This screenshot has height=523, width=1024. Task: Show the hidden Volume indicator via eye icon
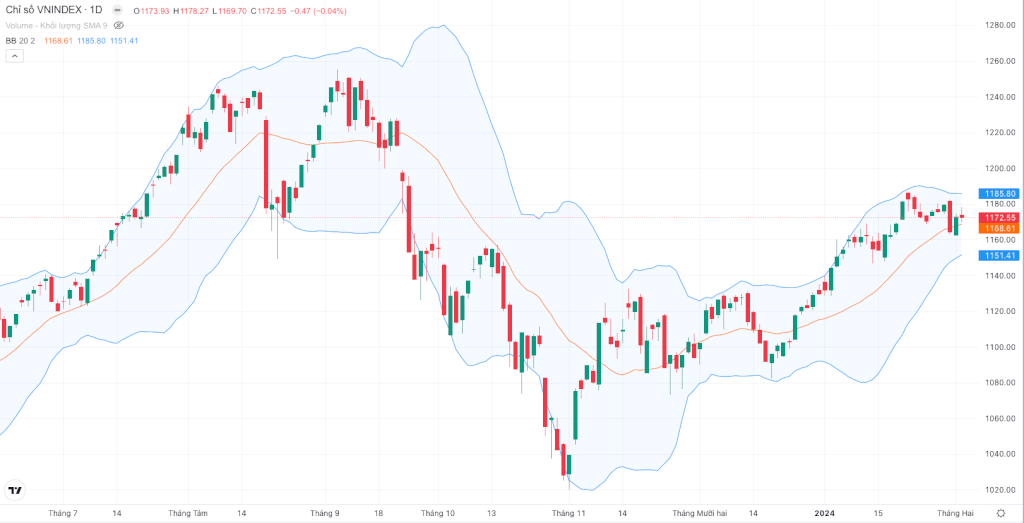[118, 25]
